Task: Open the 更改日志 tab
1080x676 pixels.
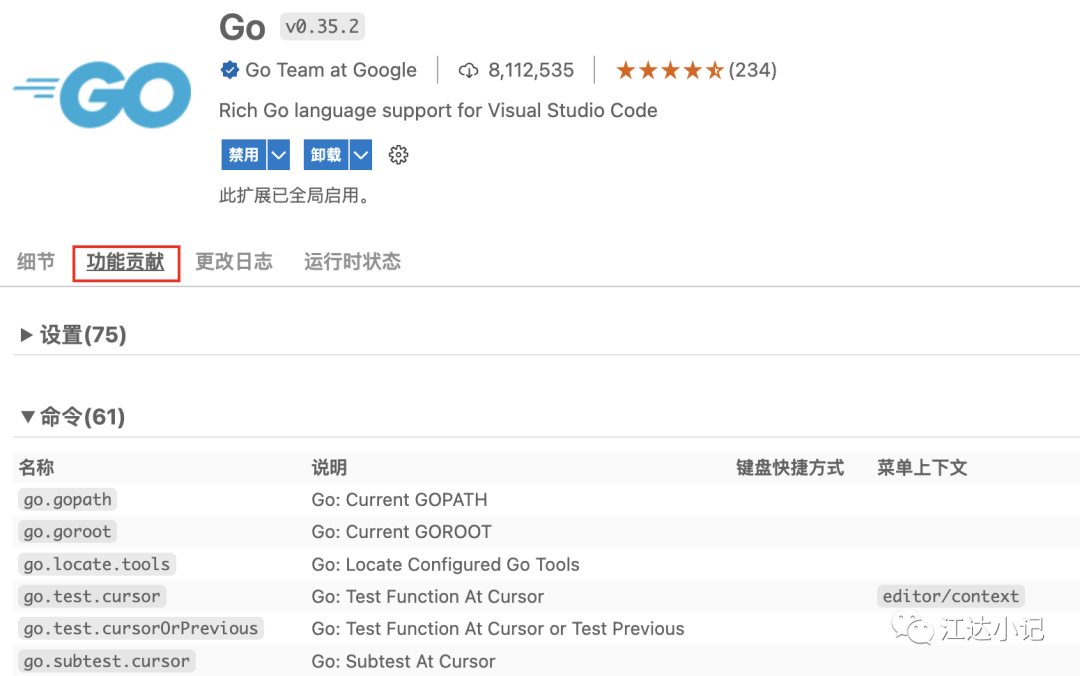Action: [x=234, y=262]
